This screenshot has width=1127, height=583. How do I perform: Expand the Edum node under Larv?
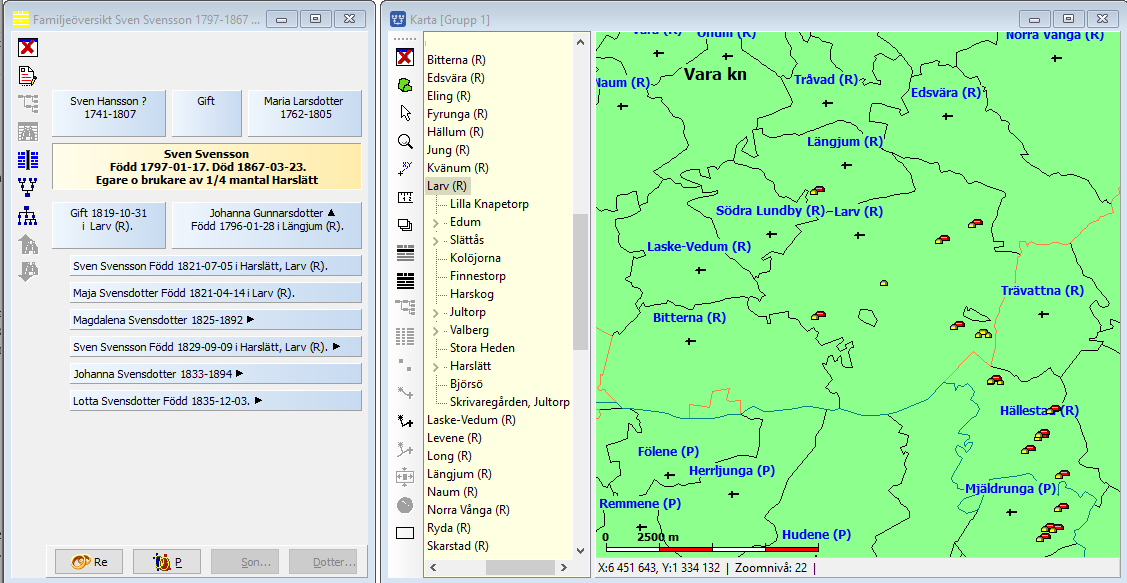[436, 223]
